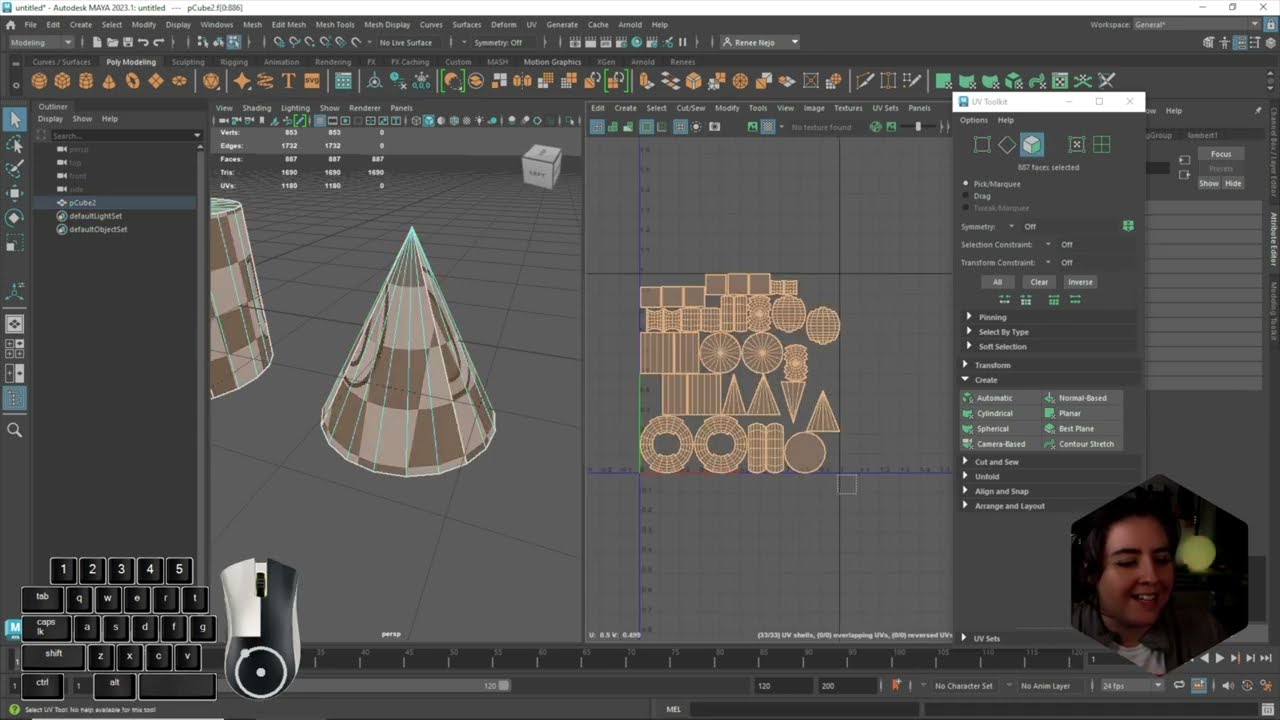Open the Modeling workspace dropdown
This screenshot has width=1280, height=720.
point(40,42)
